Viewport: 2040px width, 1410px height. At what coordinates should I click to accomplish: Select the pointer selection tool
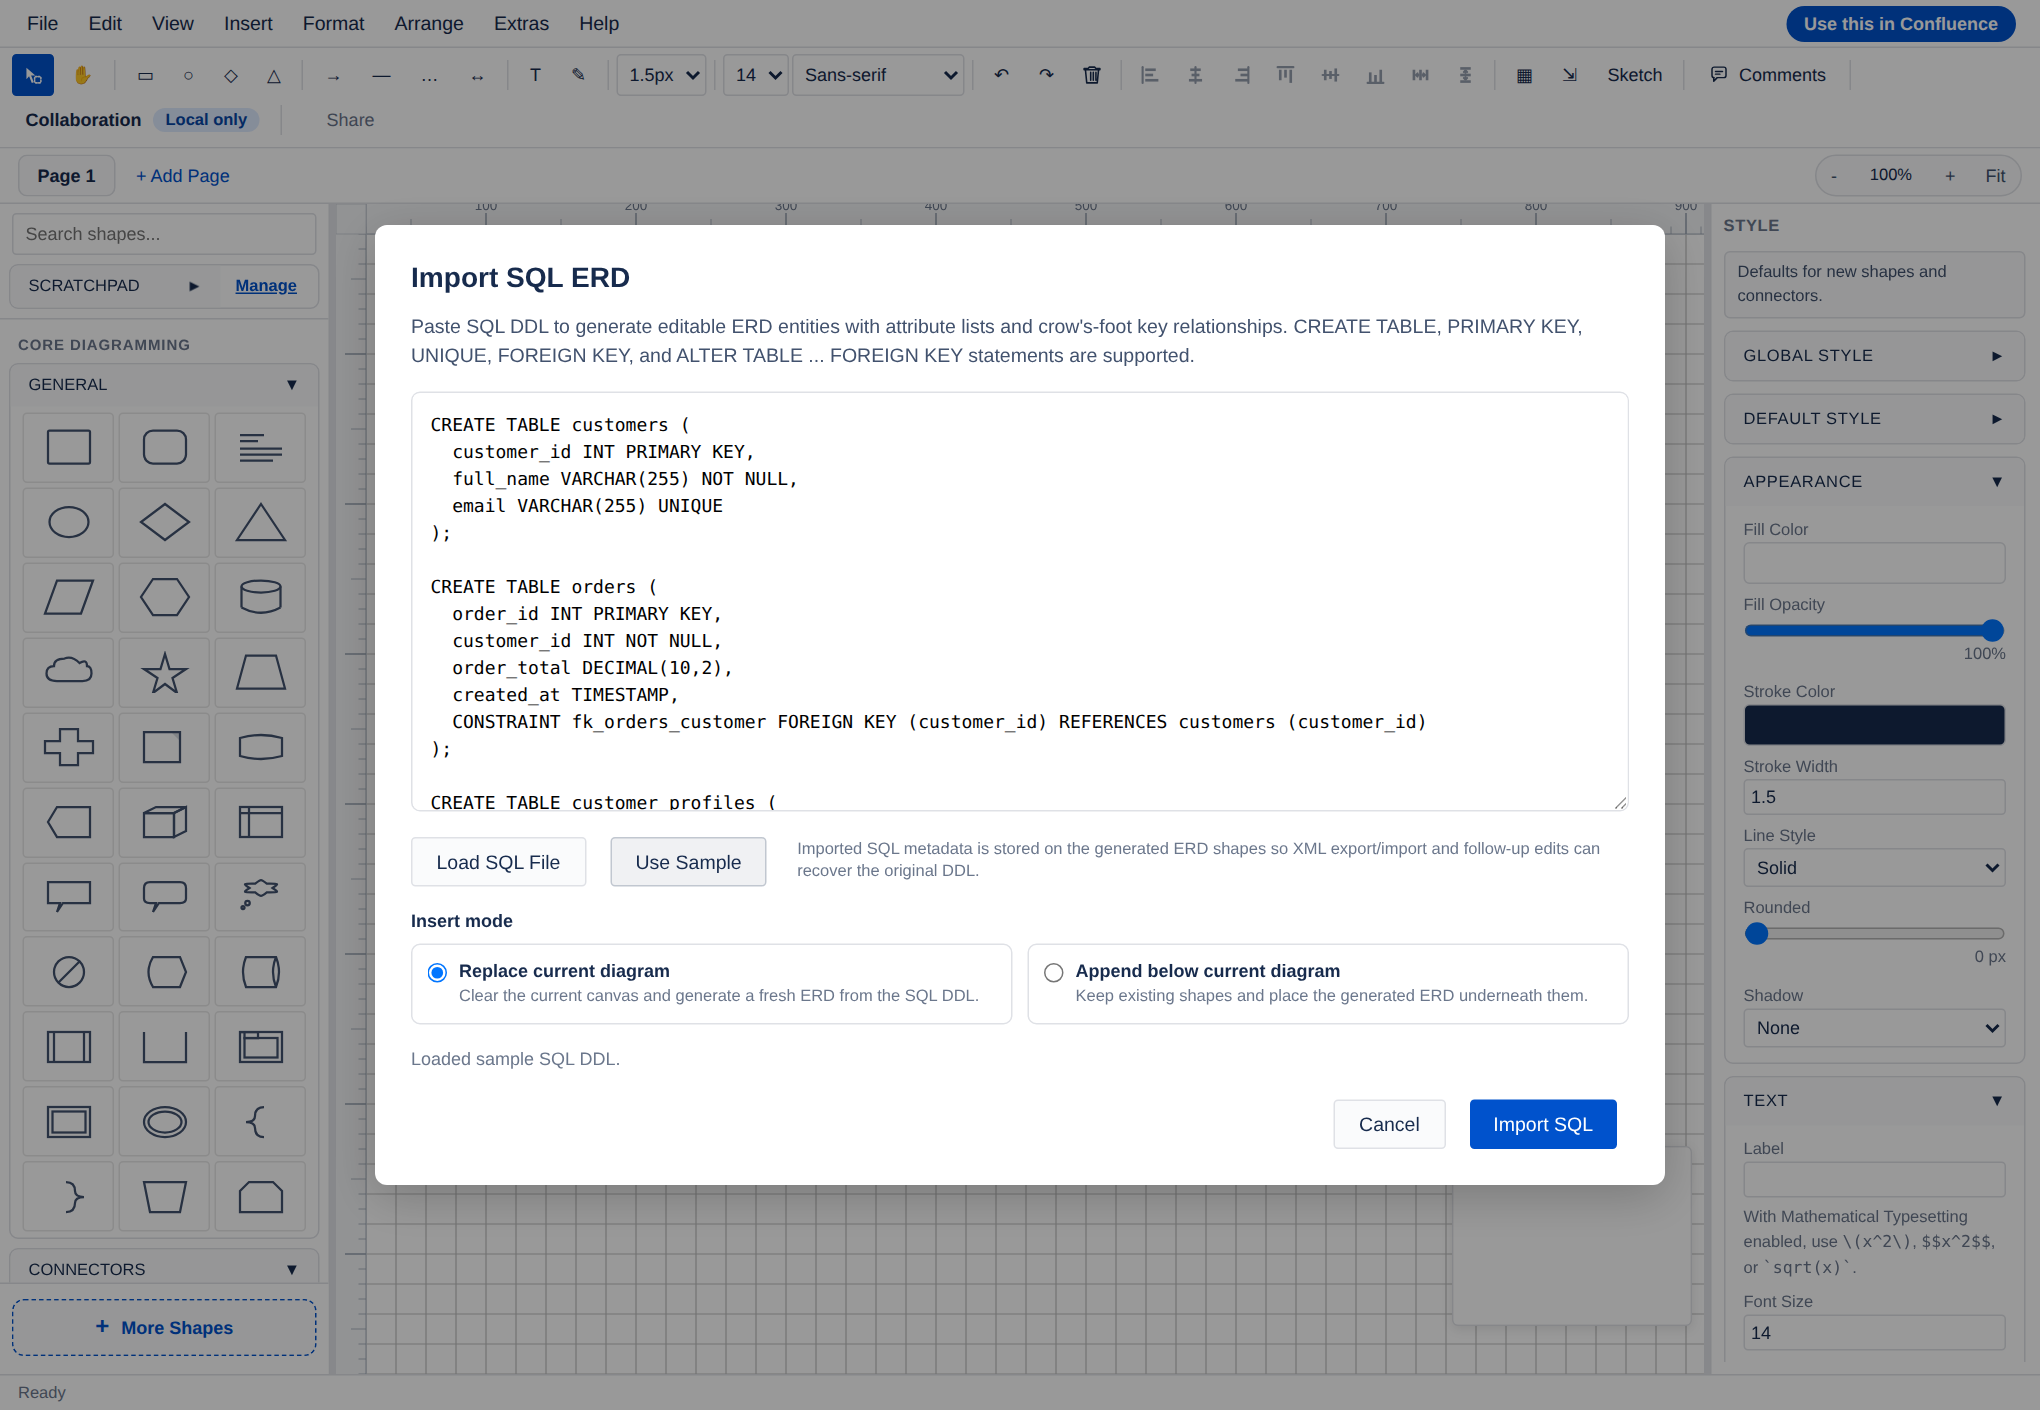(x=33, y=75)
